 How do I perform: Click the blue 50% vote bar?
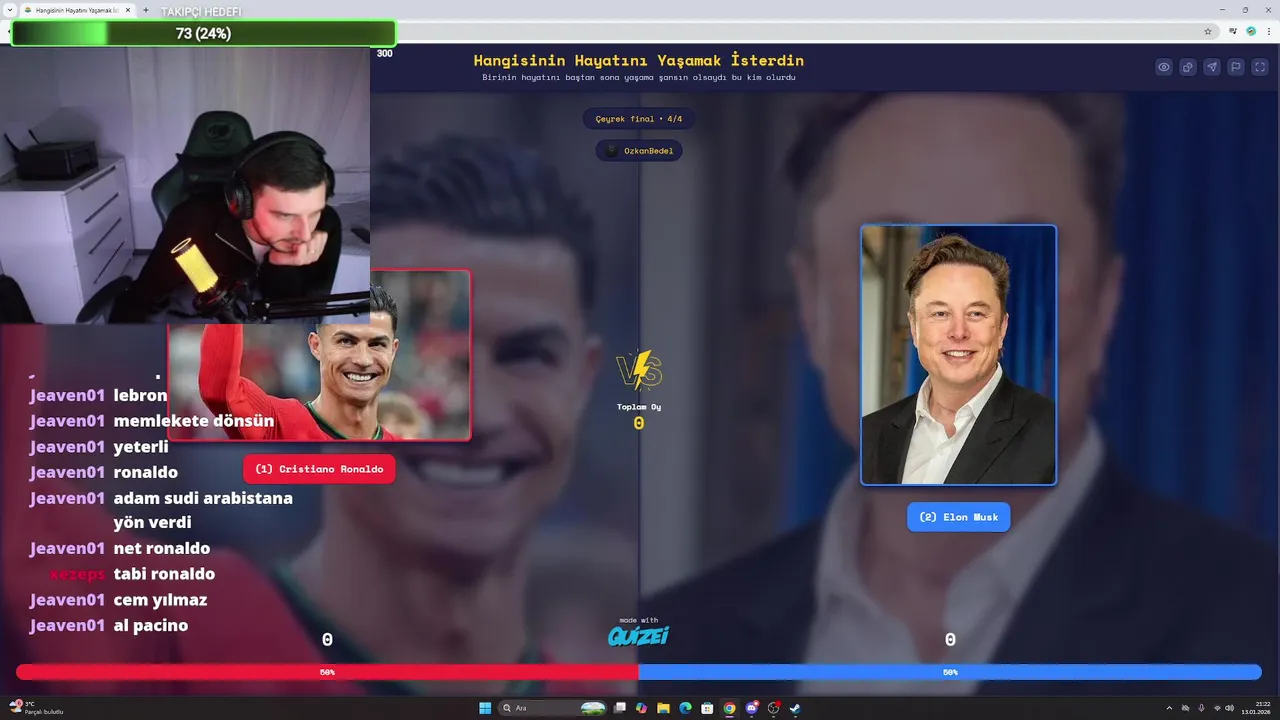coord(950,672)
